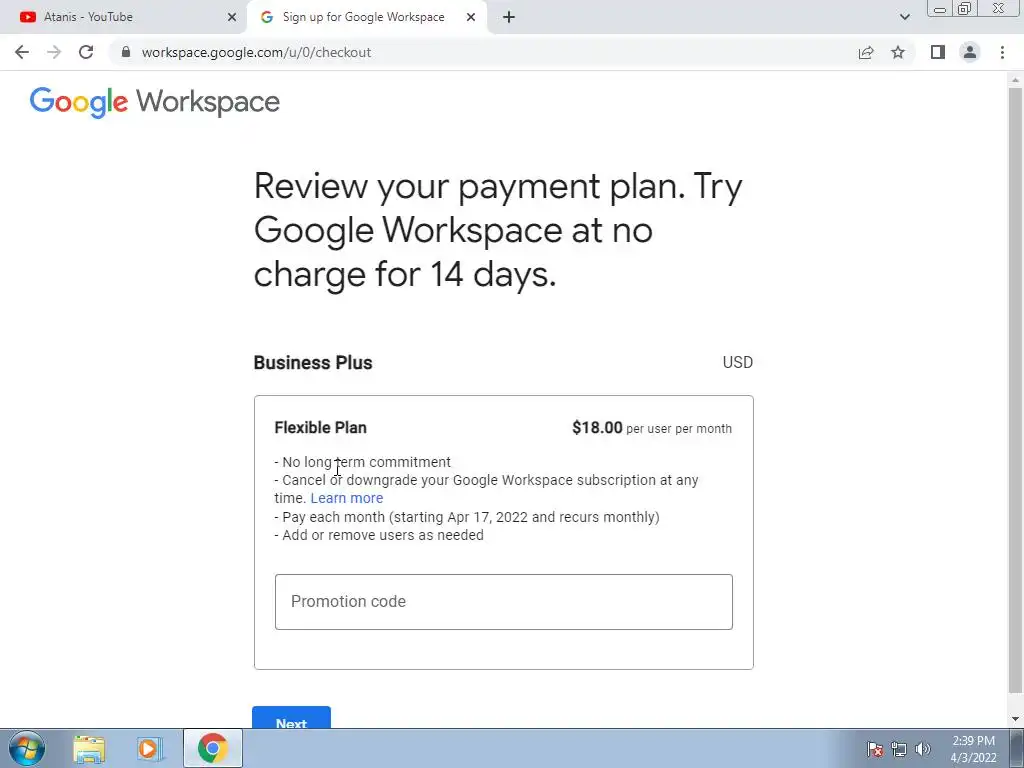Click the browser forward arrow
Image resolution: width=1024 pixels, height=768 pixels.
(x=54, y=52)
